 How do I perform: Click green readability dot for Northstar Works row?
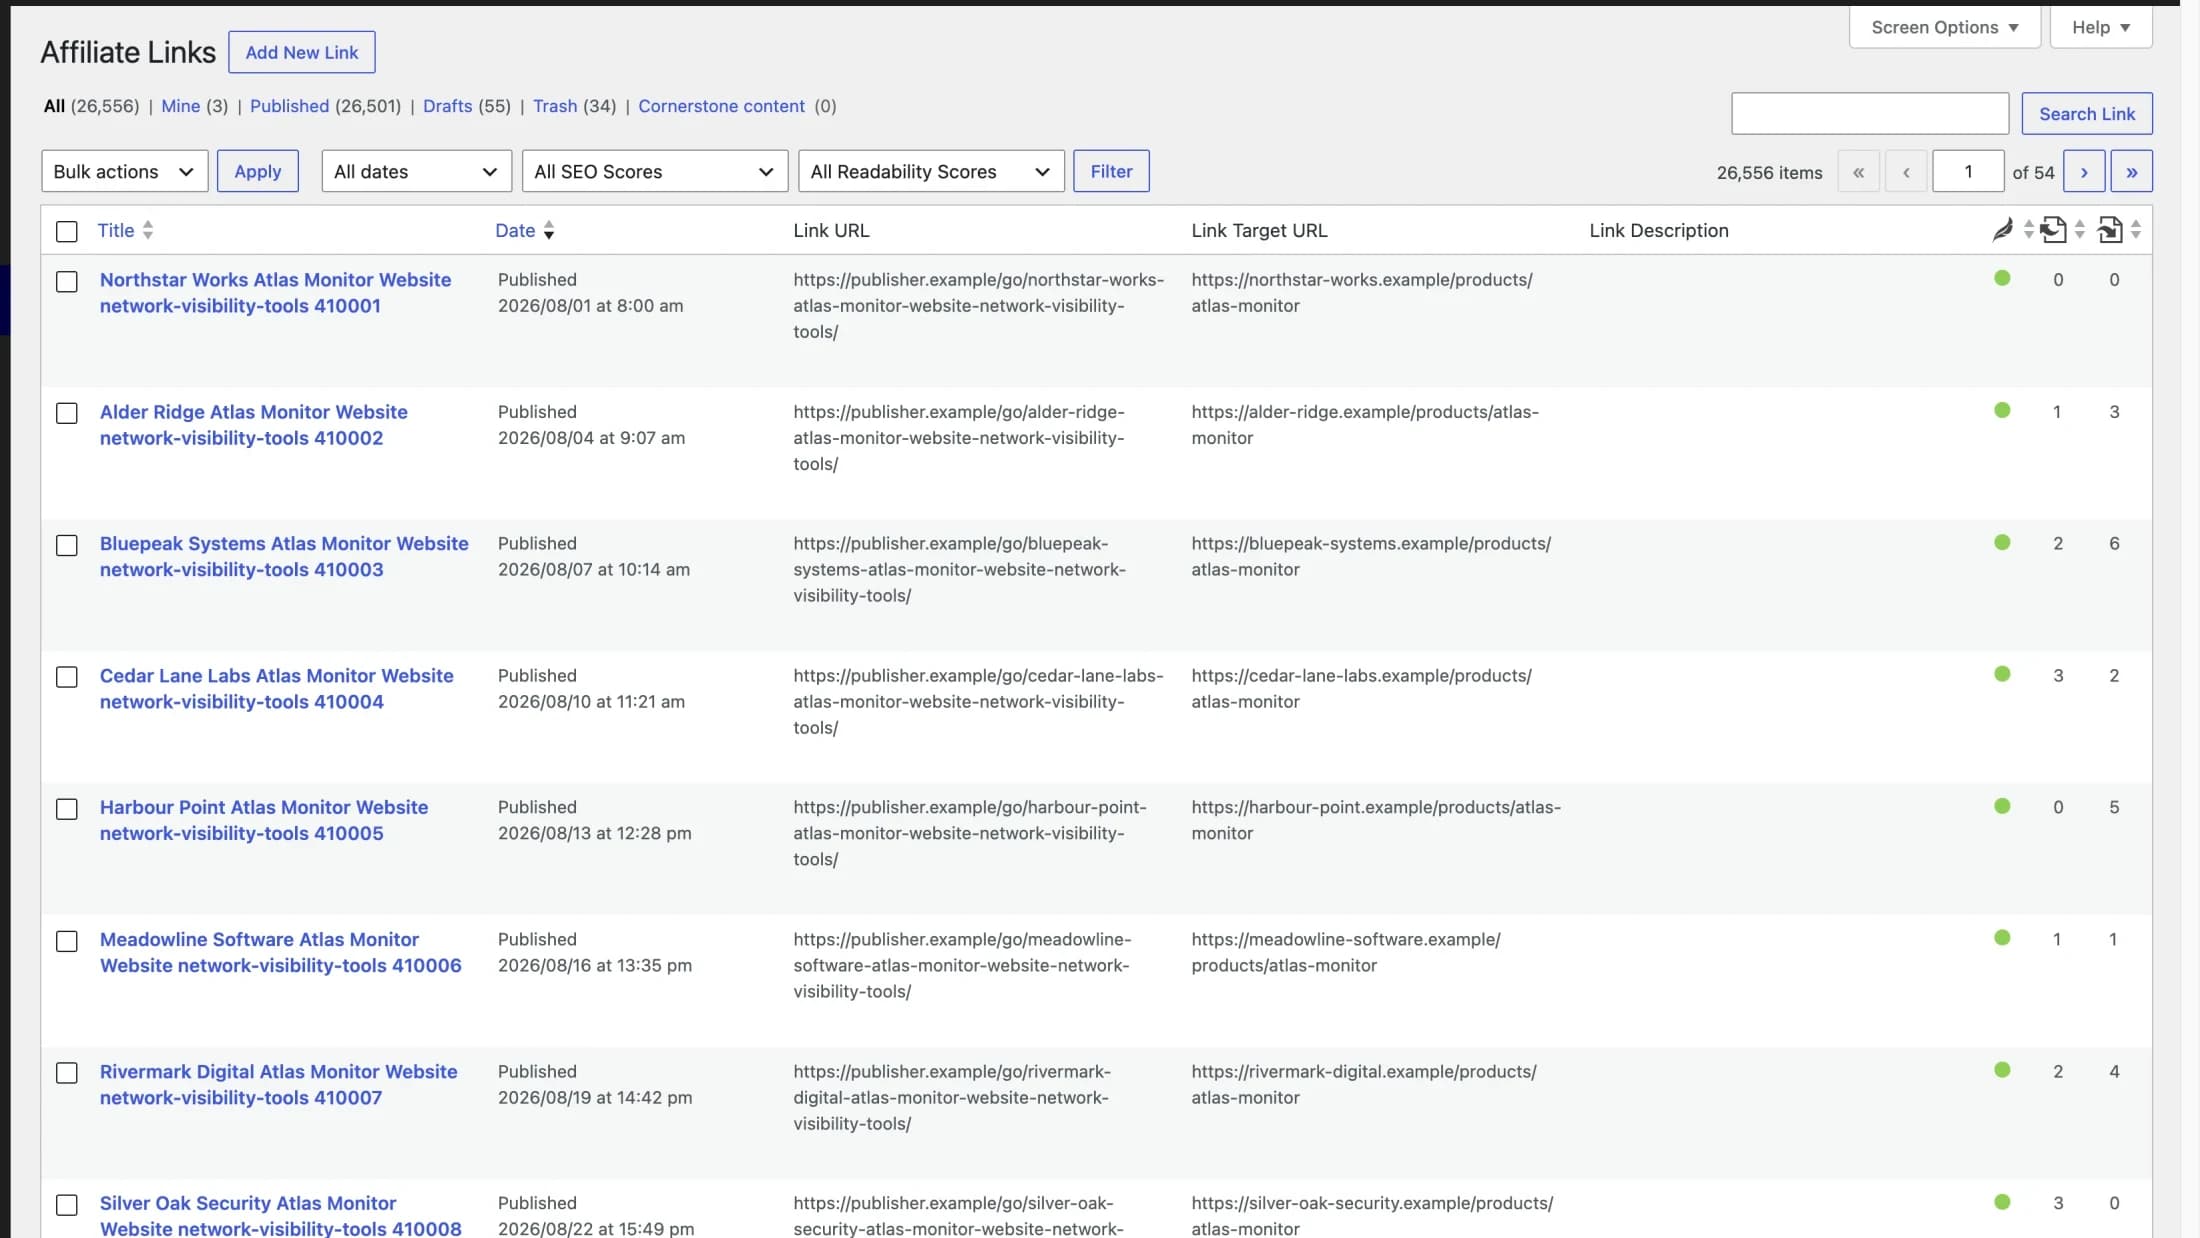[x=2002, y=278]
